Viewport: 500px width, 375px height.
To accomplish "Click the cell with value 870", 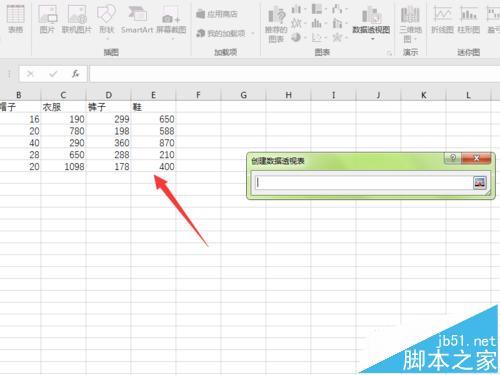I will [153, 143].
